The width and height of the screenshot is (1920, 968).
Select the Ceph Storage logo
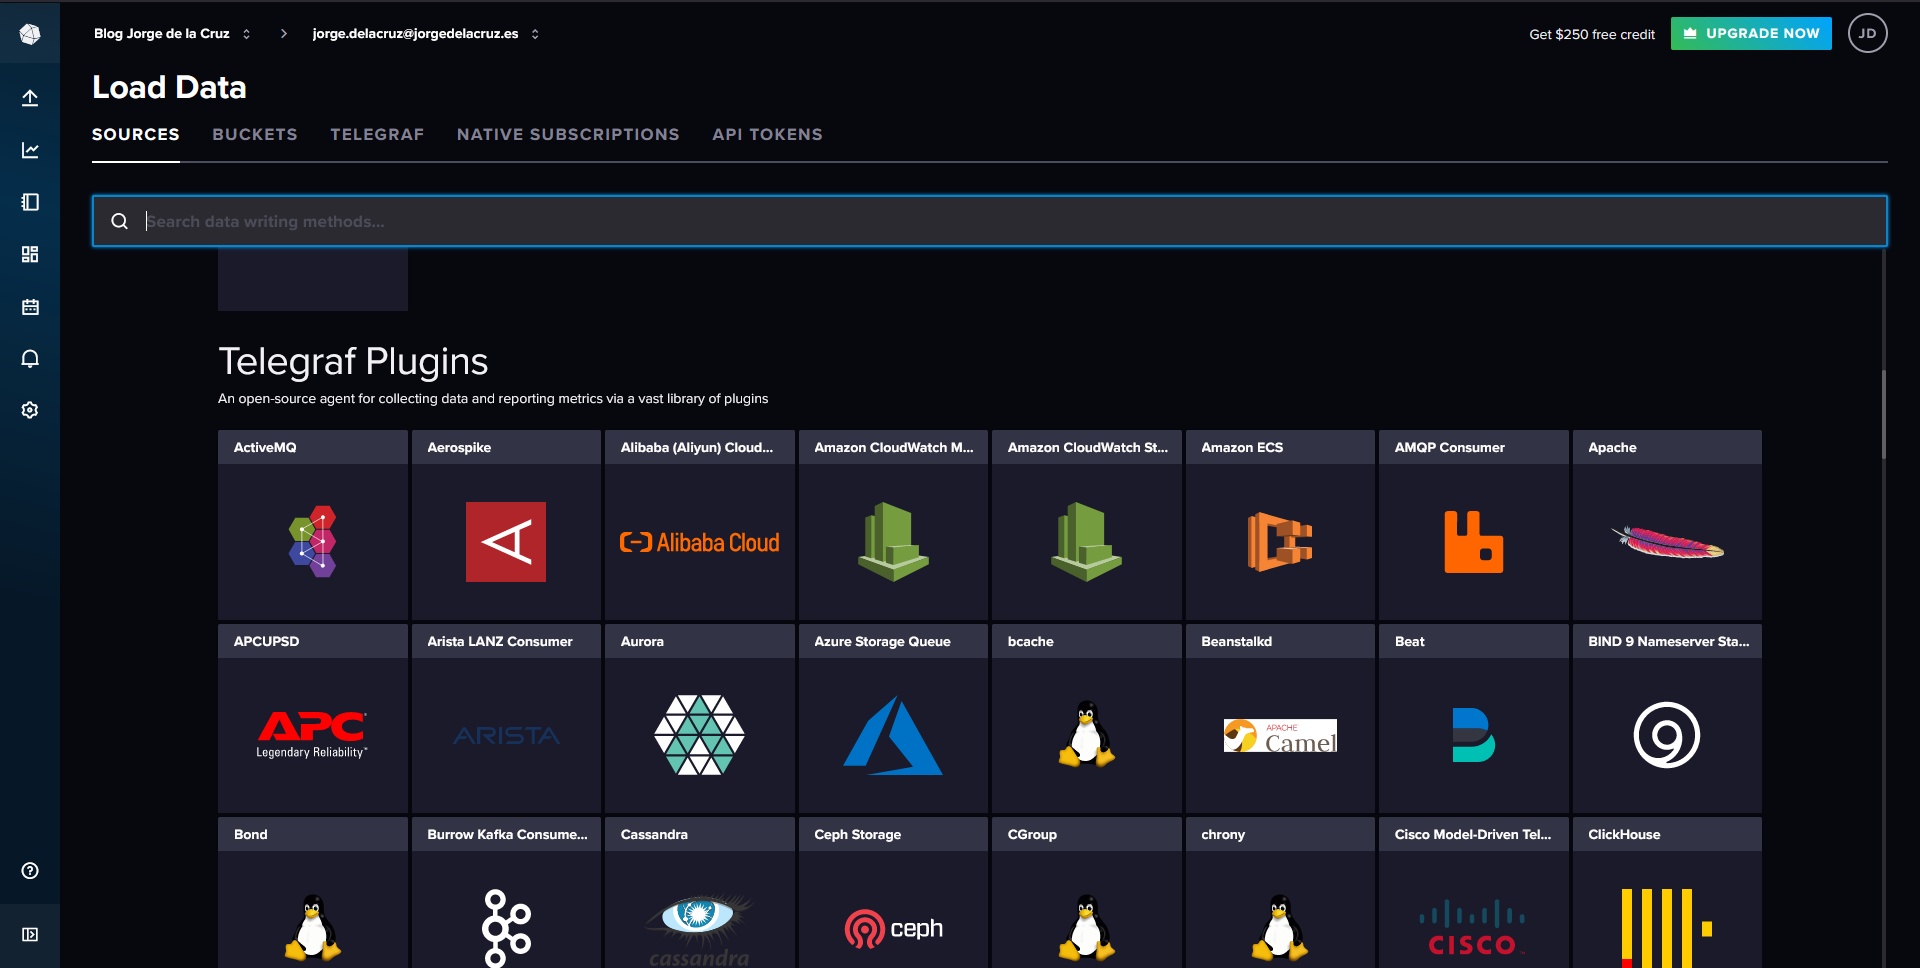893,929
